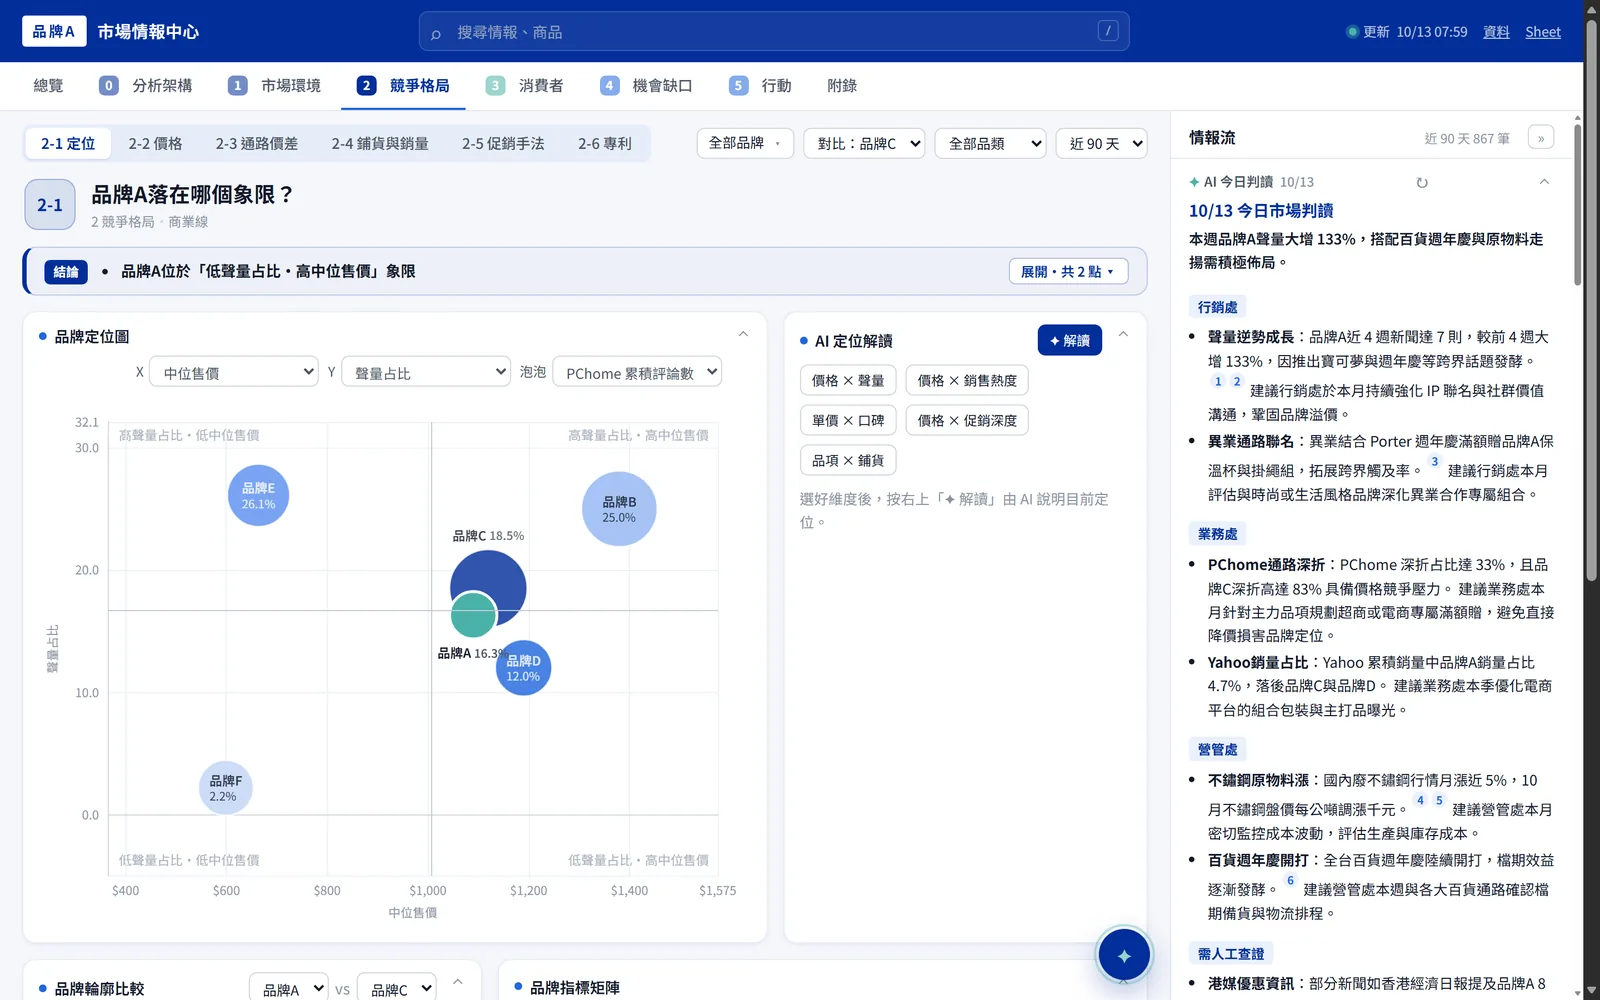This screenshot has height=1000, width=1600.
Task: Click the 業務處 department tag
Action: click(x=1217, y=534)
